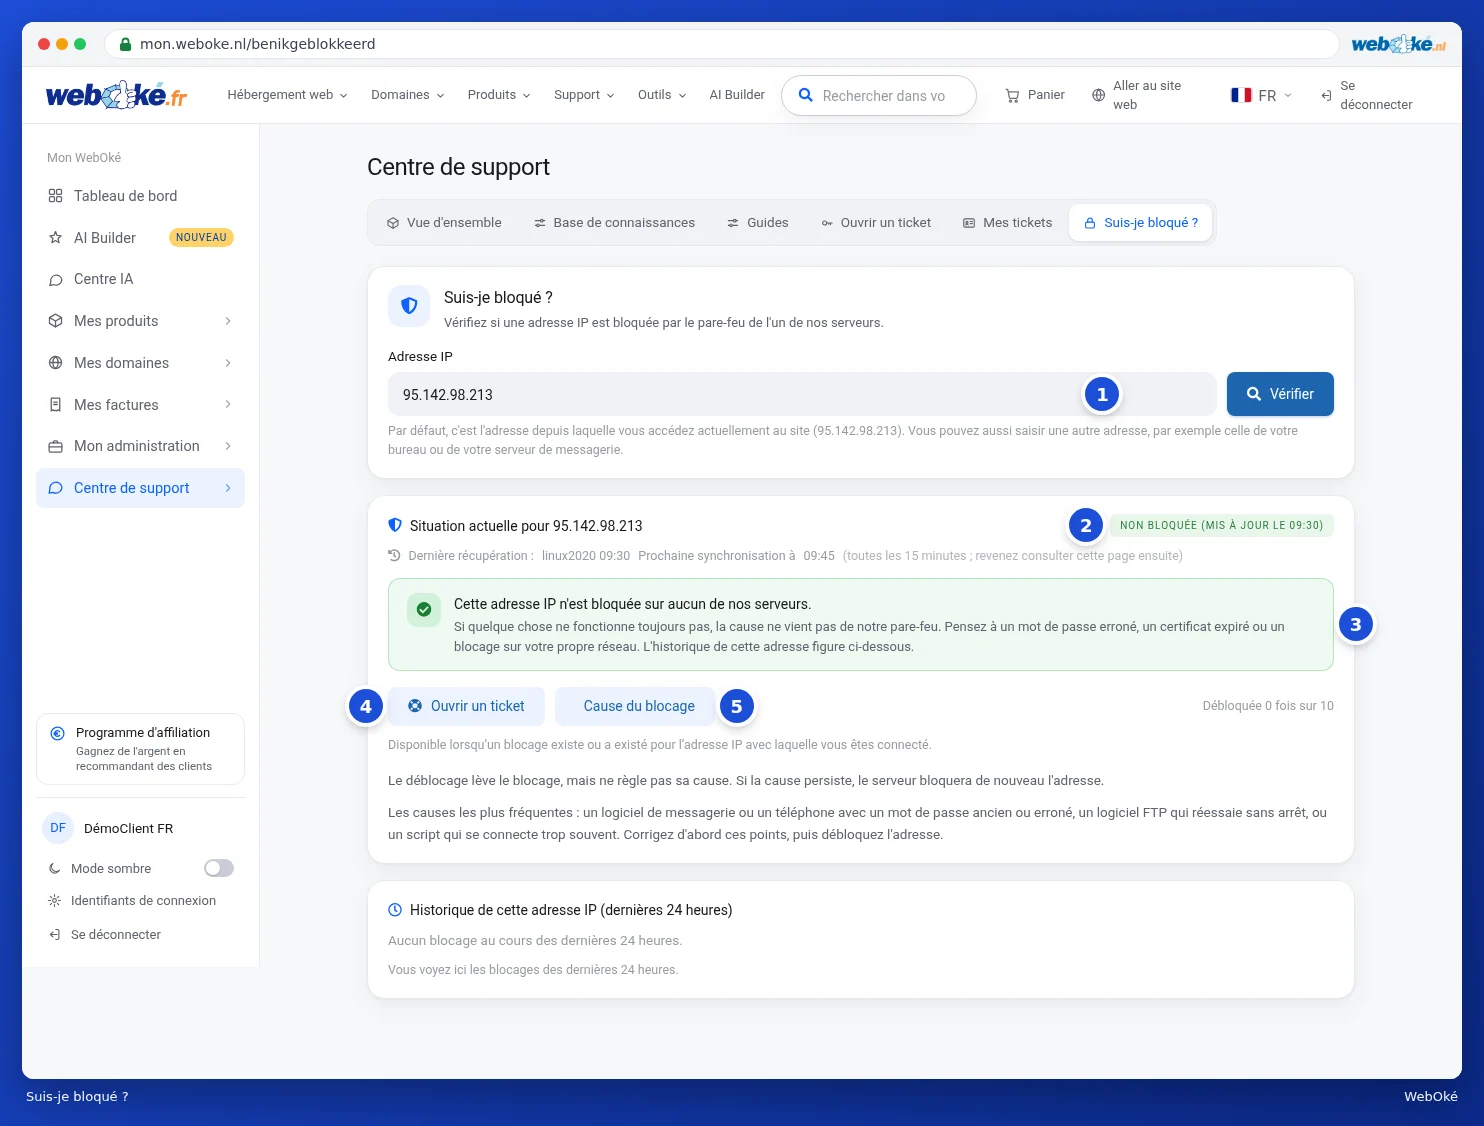Open the Support dropdown menu
Viewport: 1484px width, 1126px height.
pyautogui.click(x=584, y=95)
